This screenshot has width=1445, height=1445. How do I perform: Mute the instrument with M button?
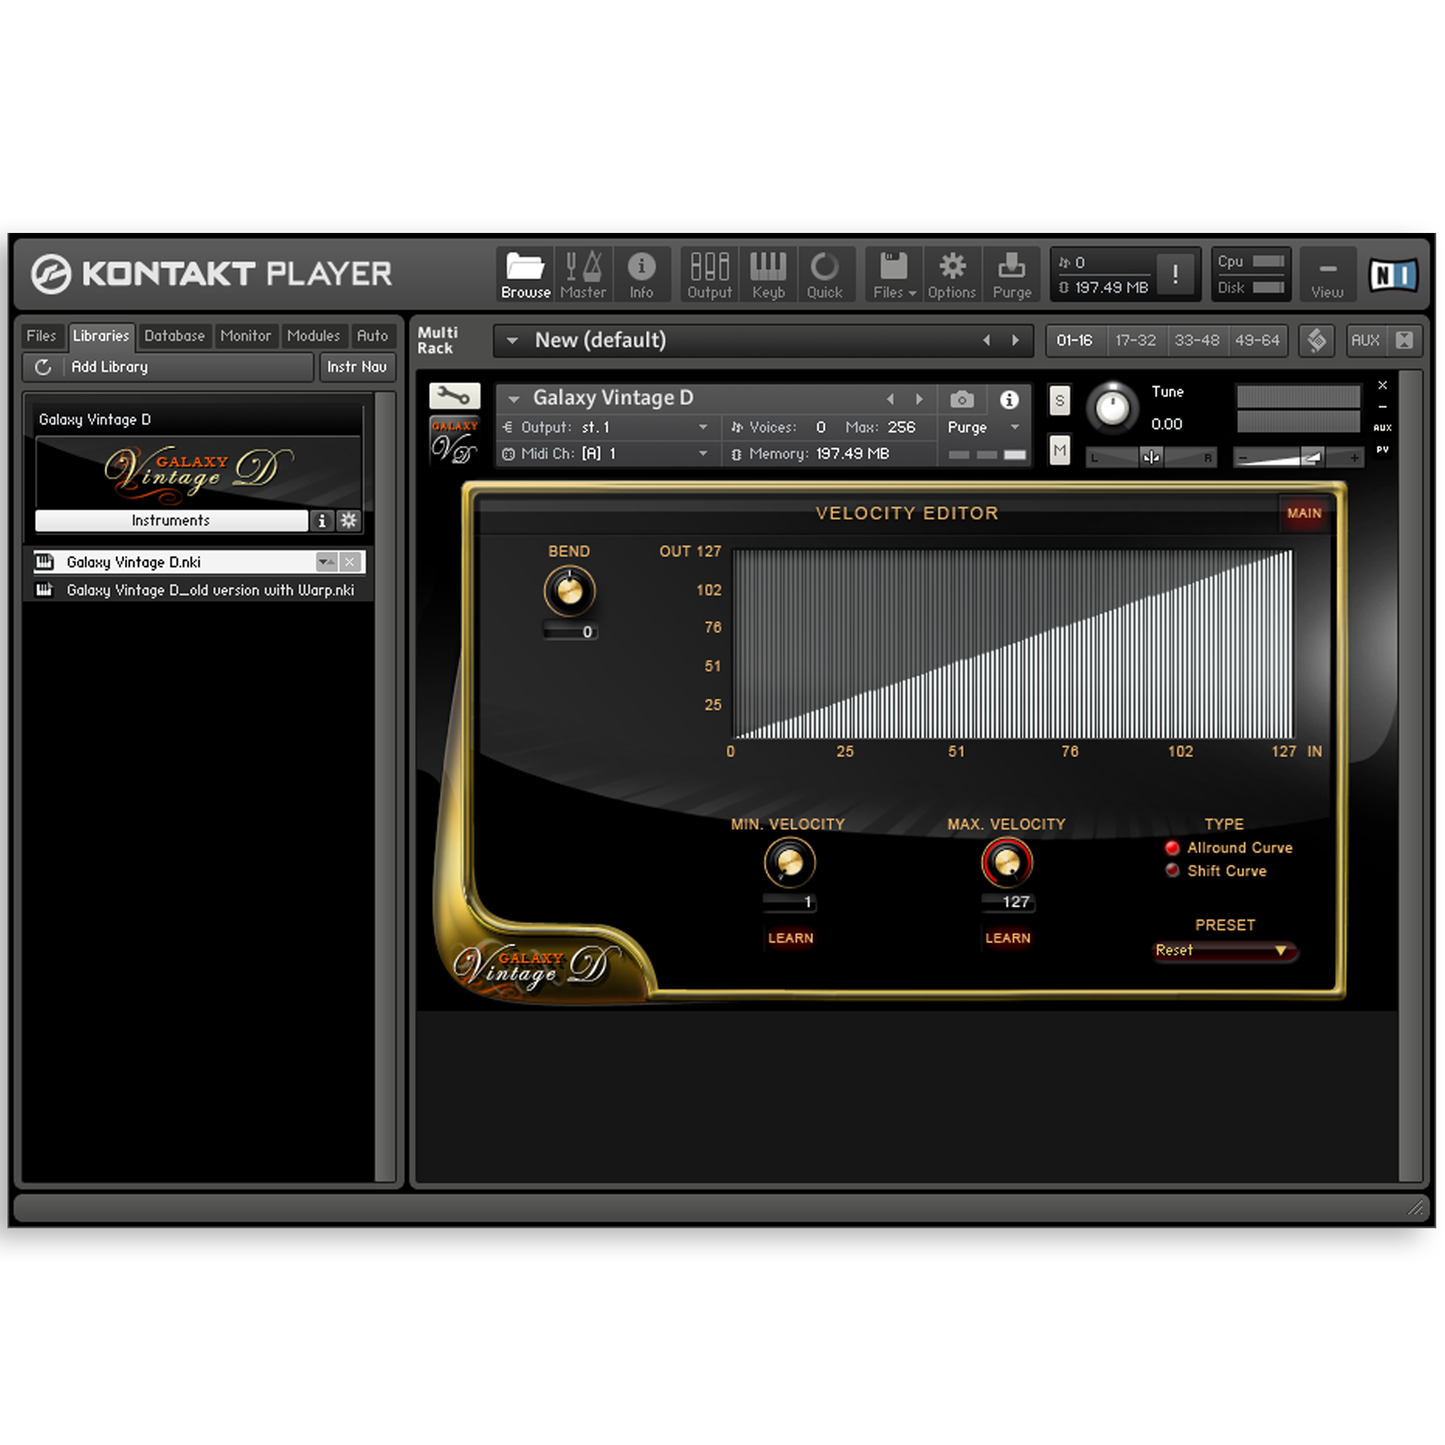[1060, 451]
